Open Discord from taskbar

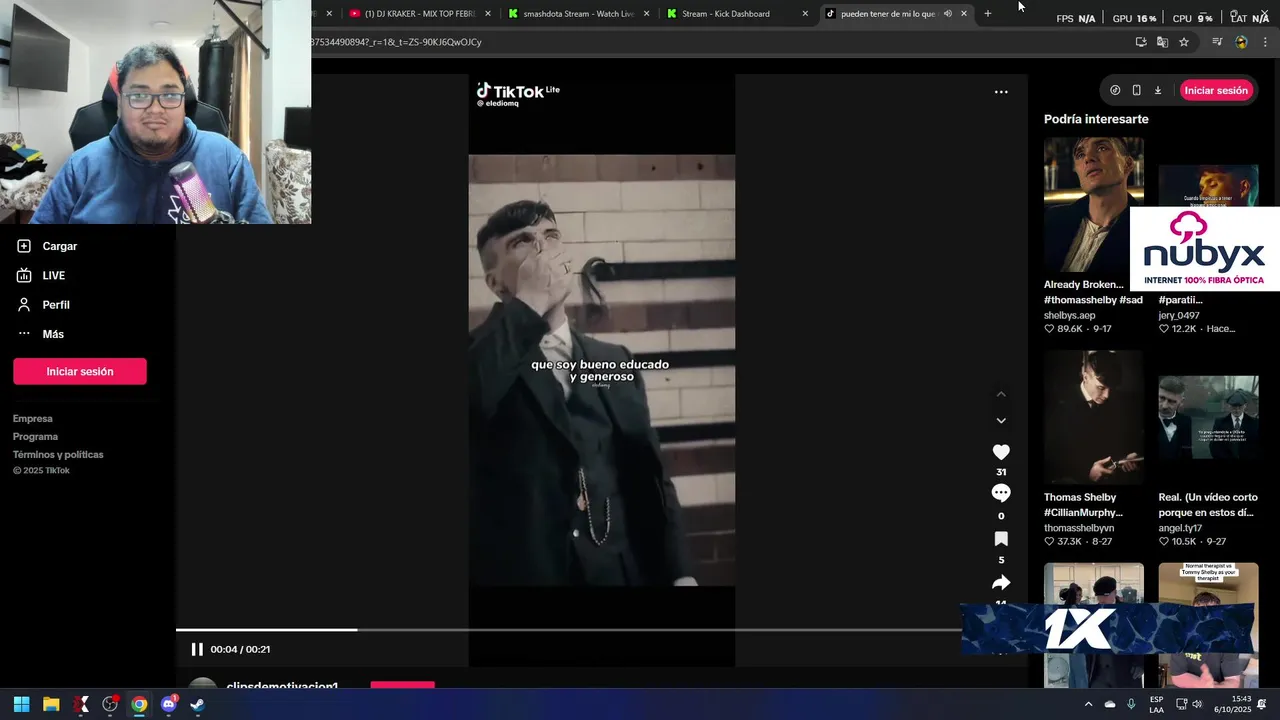(x=168, y=704)
